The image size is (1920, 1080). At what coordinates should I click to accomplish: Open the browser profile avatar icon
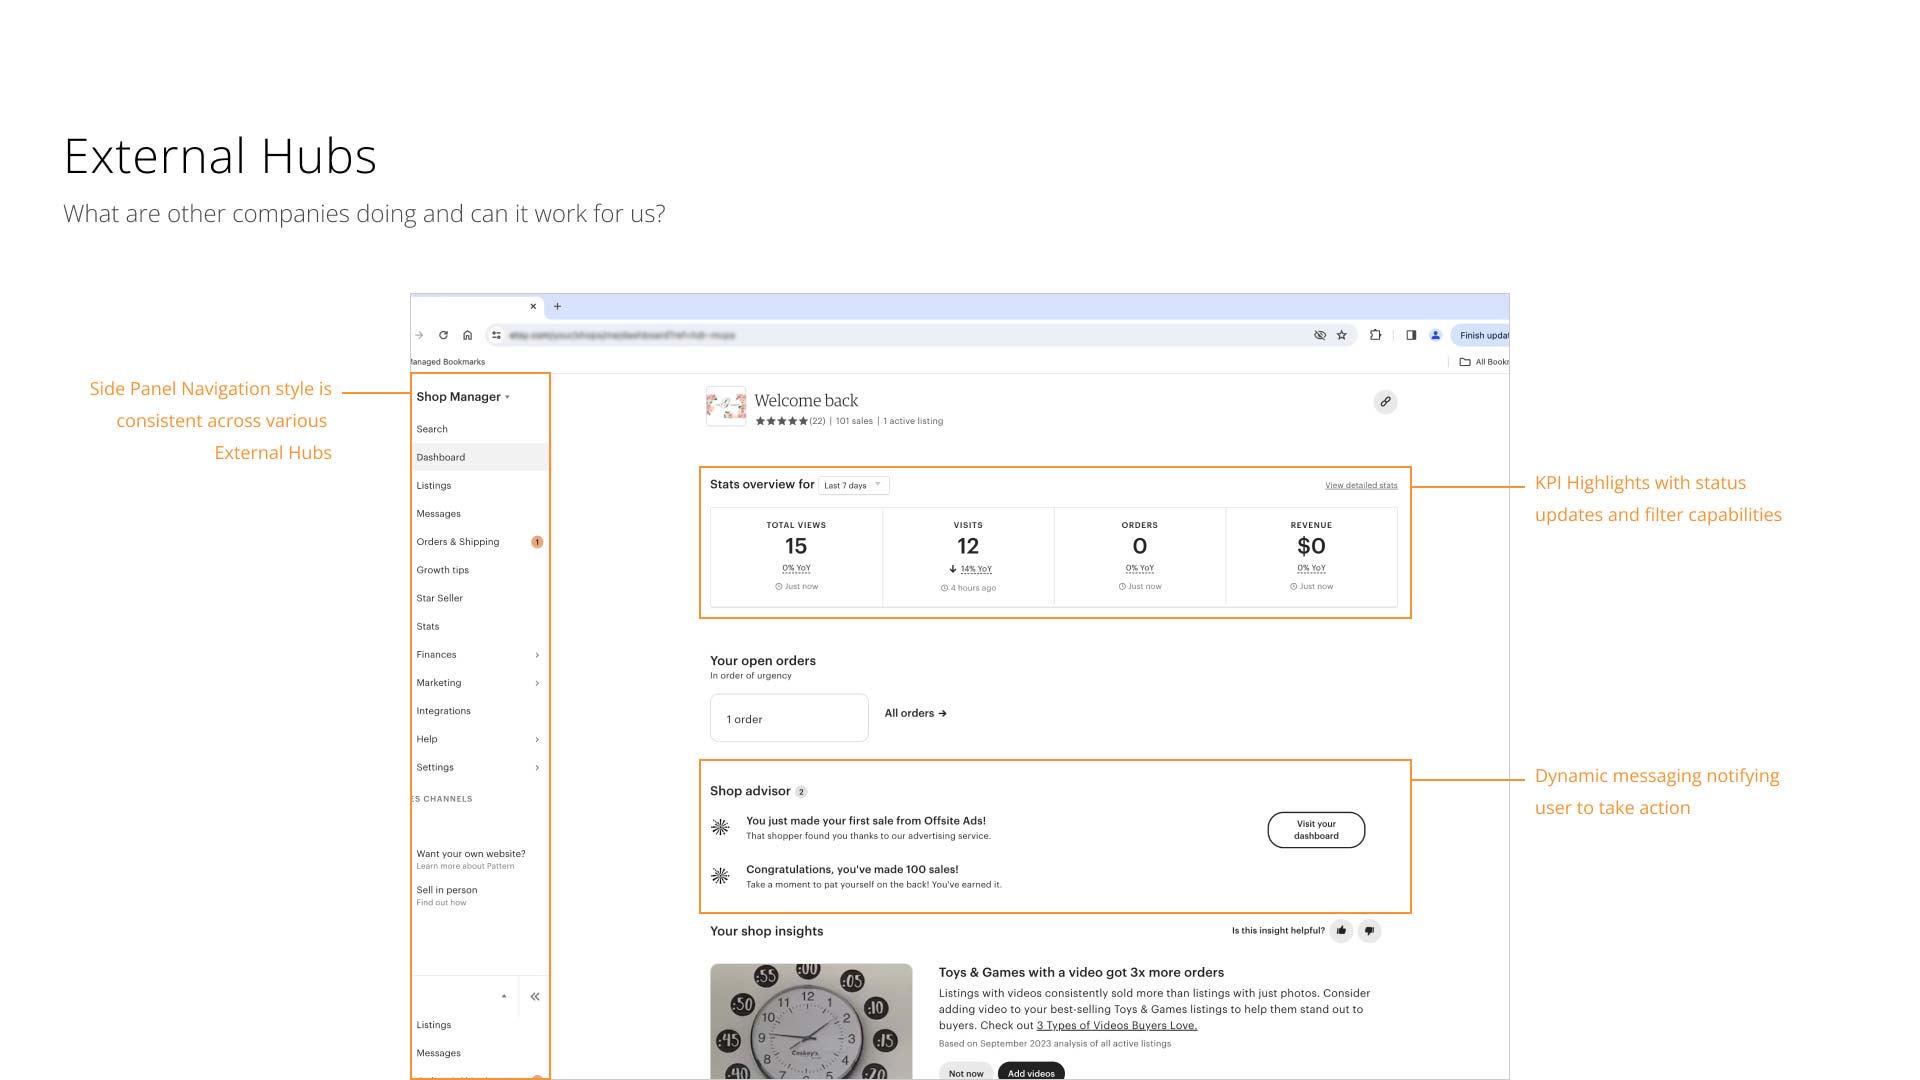(1435, 335)
